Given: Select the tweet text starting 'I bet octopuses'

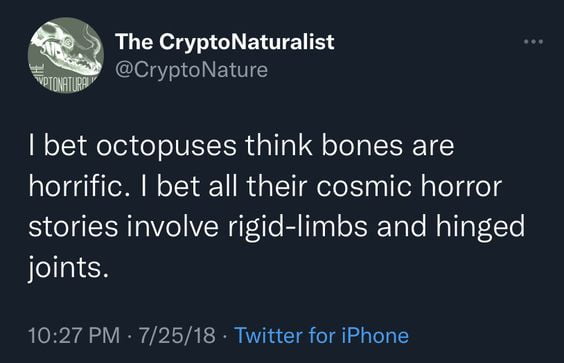Looking at the screenshot, I should point(277,207).
